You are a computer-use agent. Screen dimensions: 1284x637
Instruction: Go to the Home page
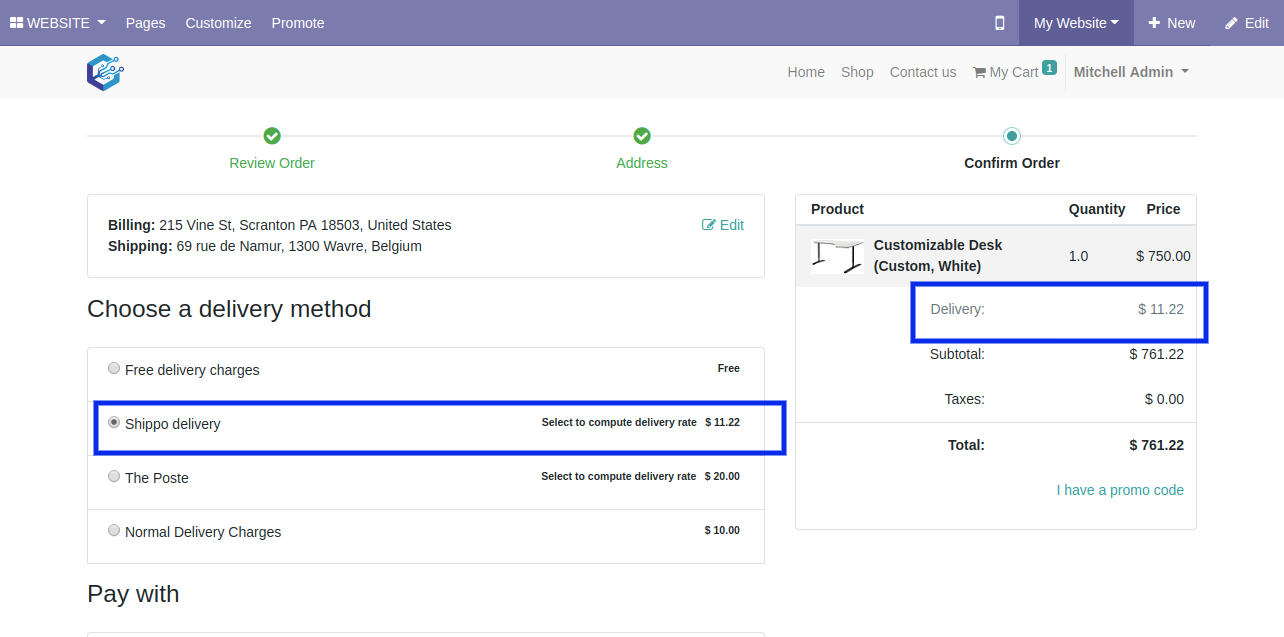coord(806,72)
